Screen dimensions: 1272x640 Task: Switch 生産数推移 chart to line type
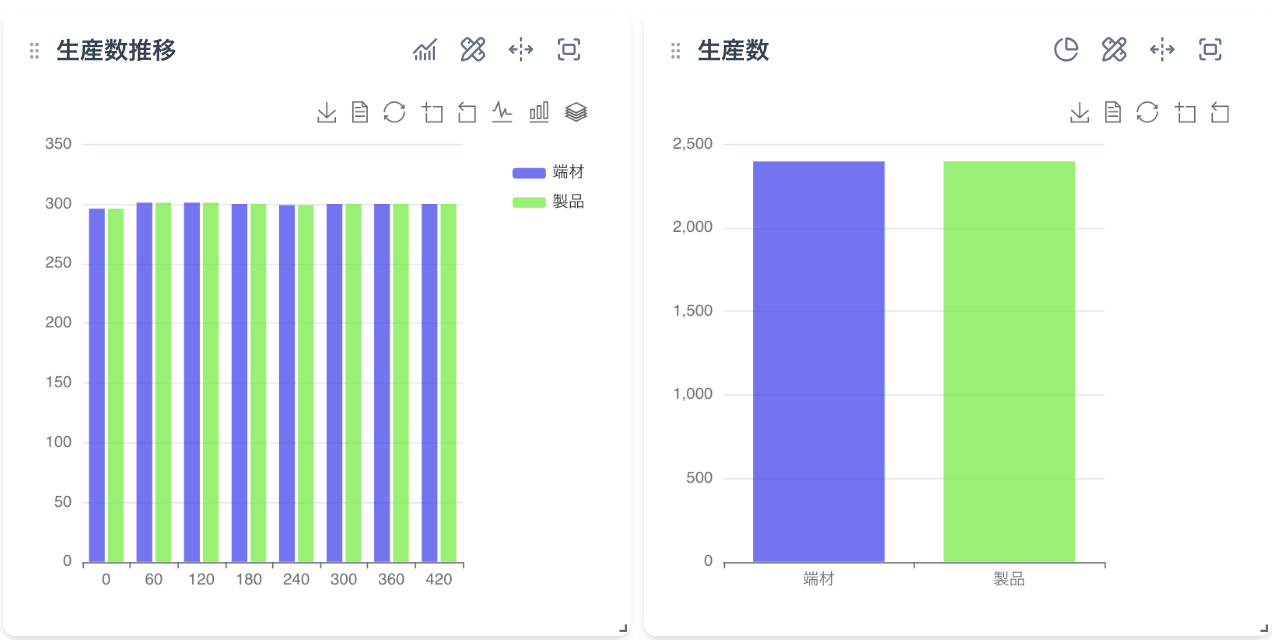(502, 112)
